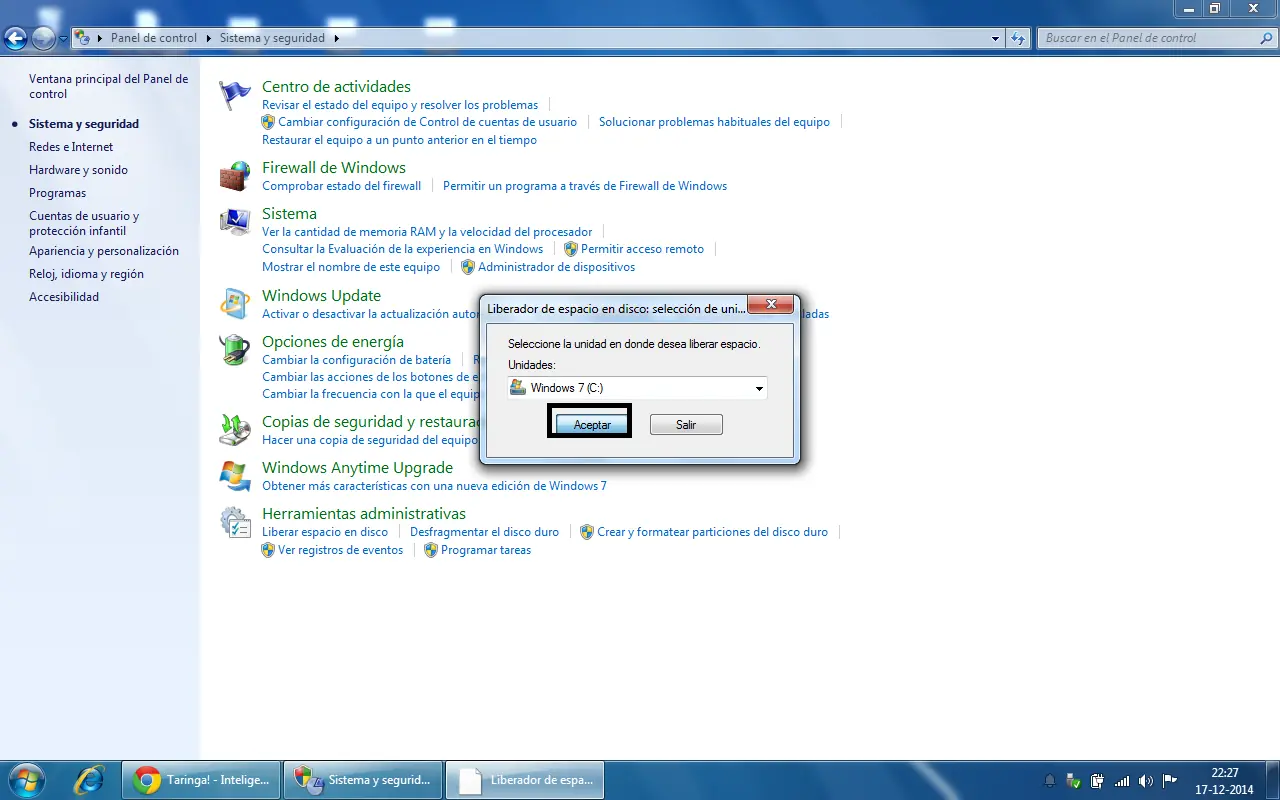
Task: Open Apariencia y personalización in the sidebar
Action: (104, 251)
